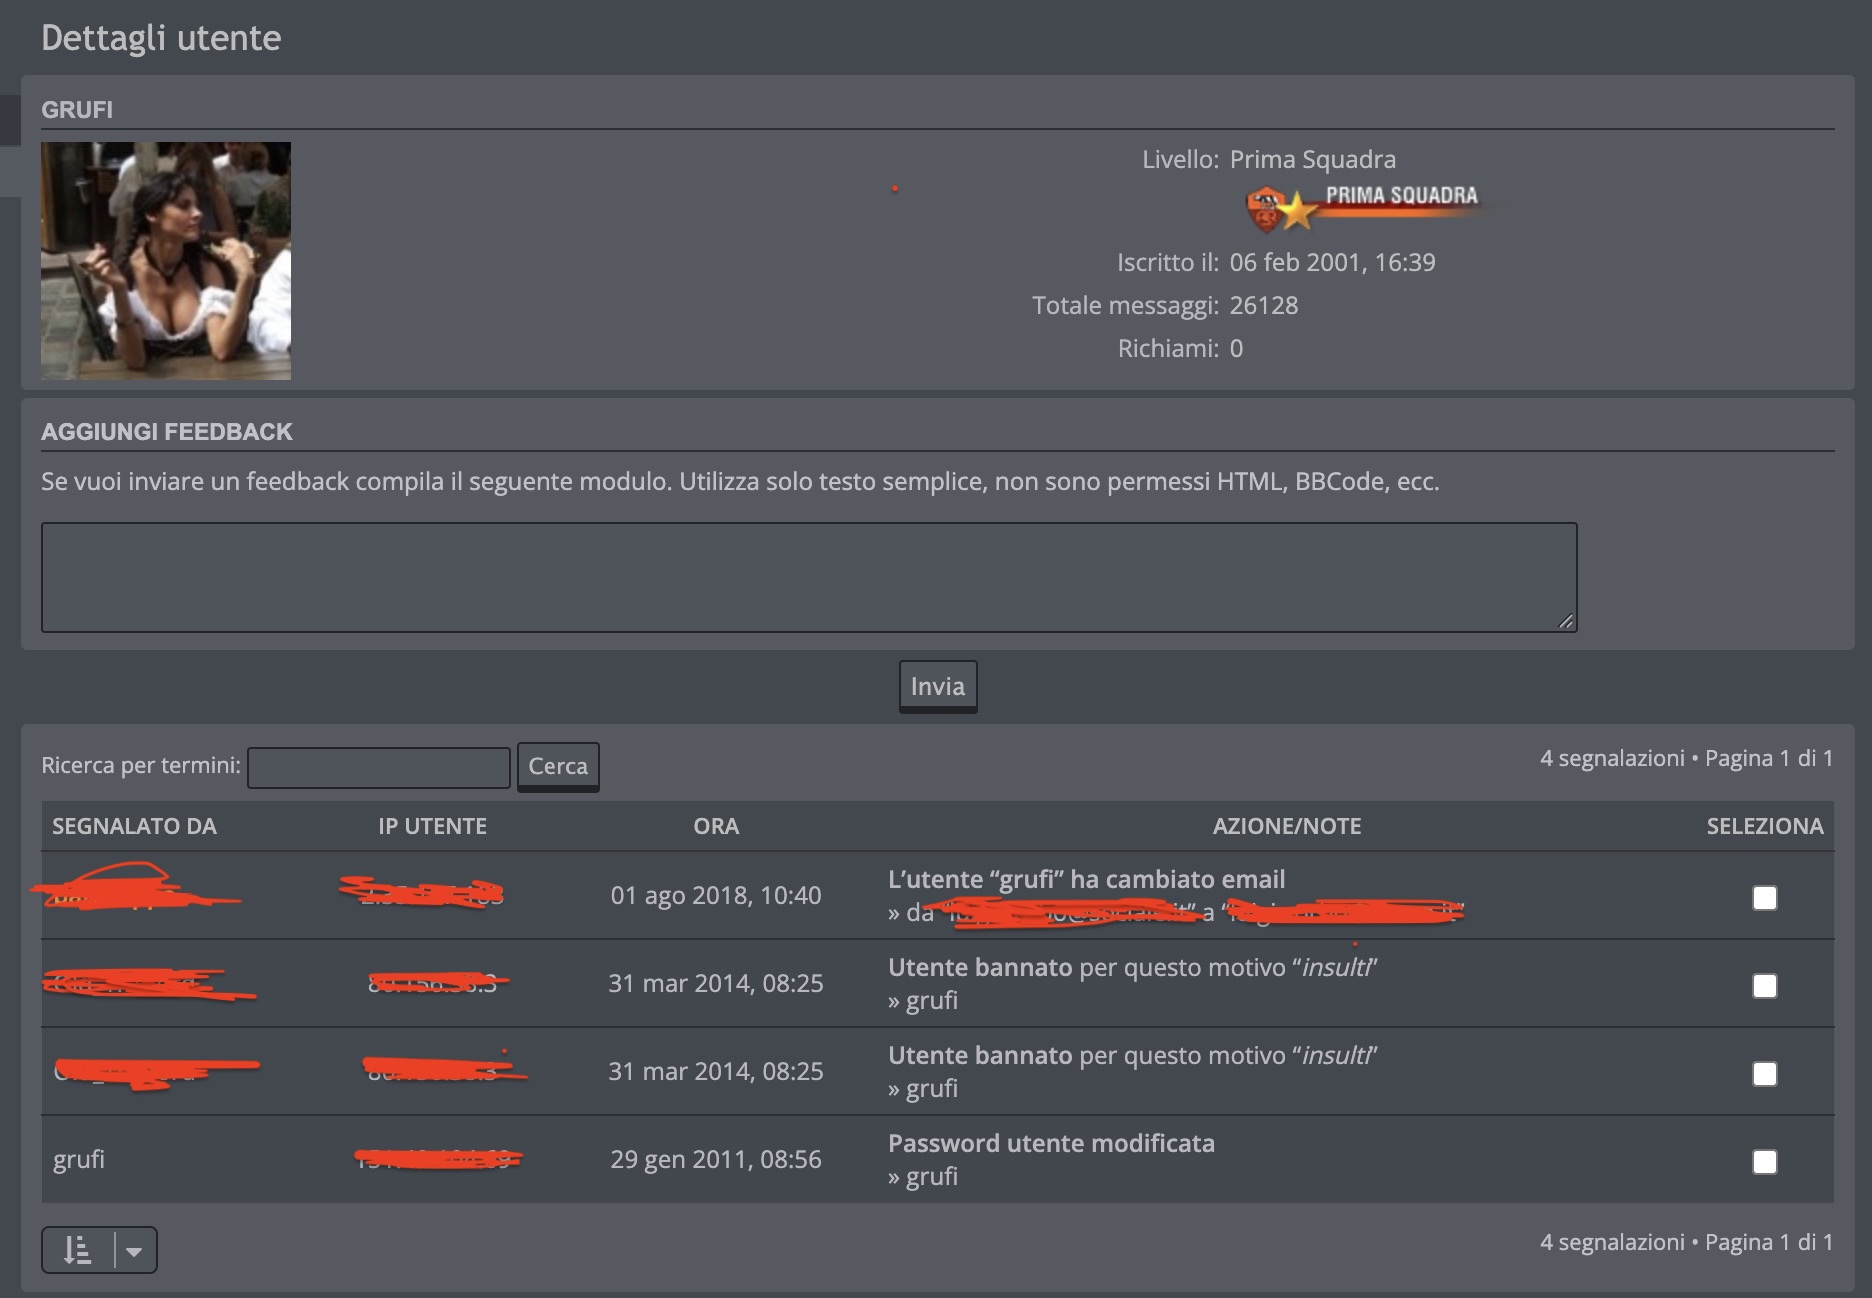Open the sort options icon button

point(78,1250)
